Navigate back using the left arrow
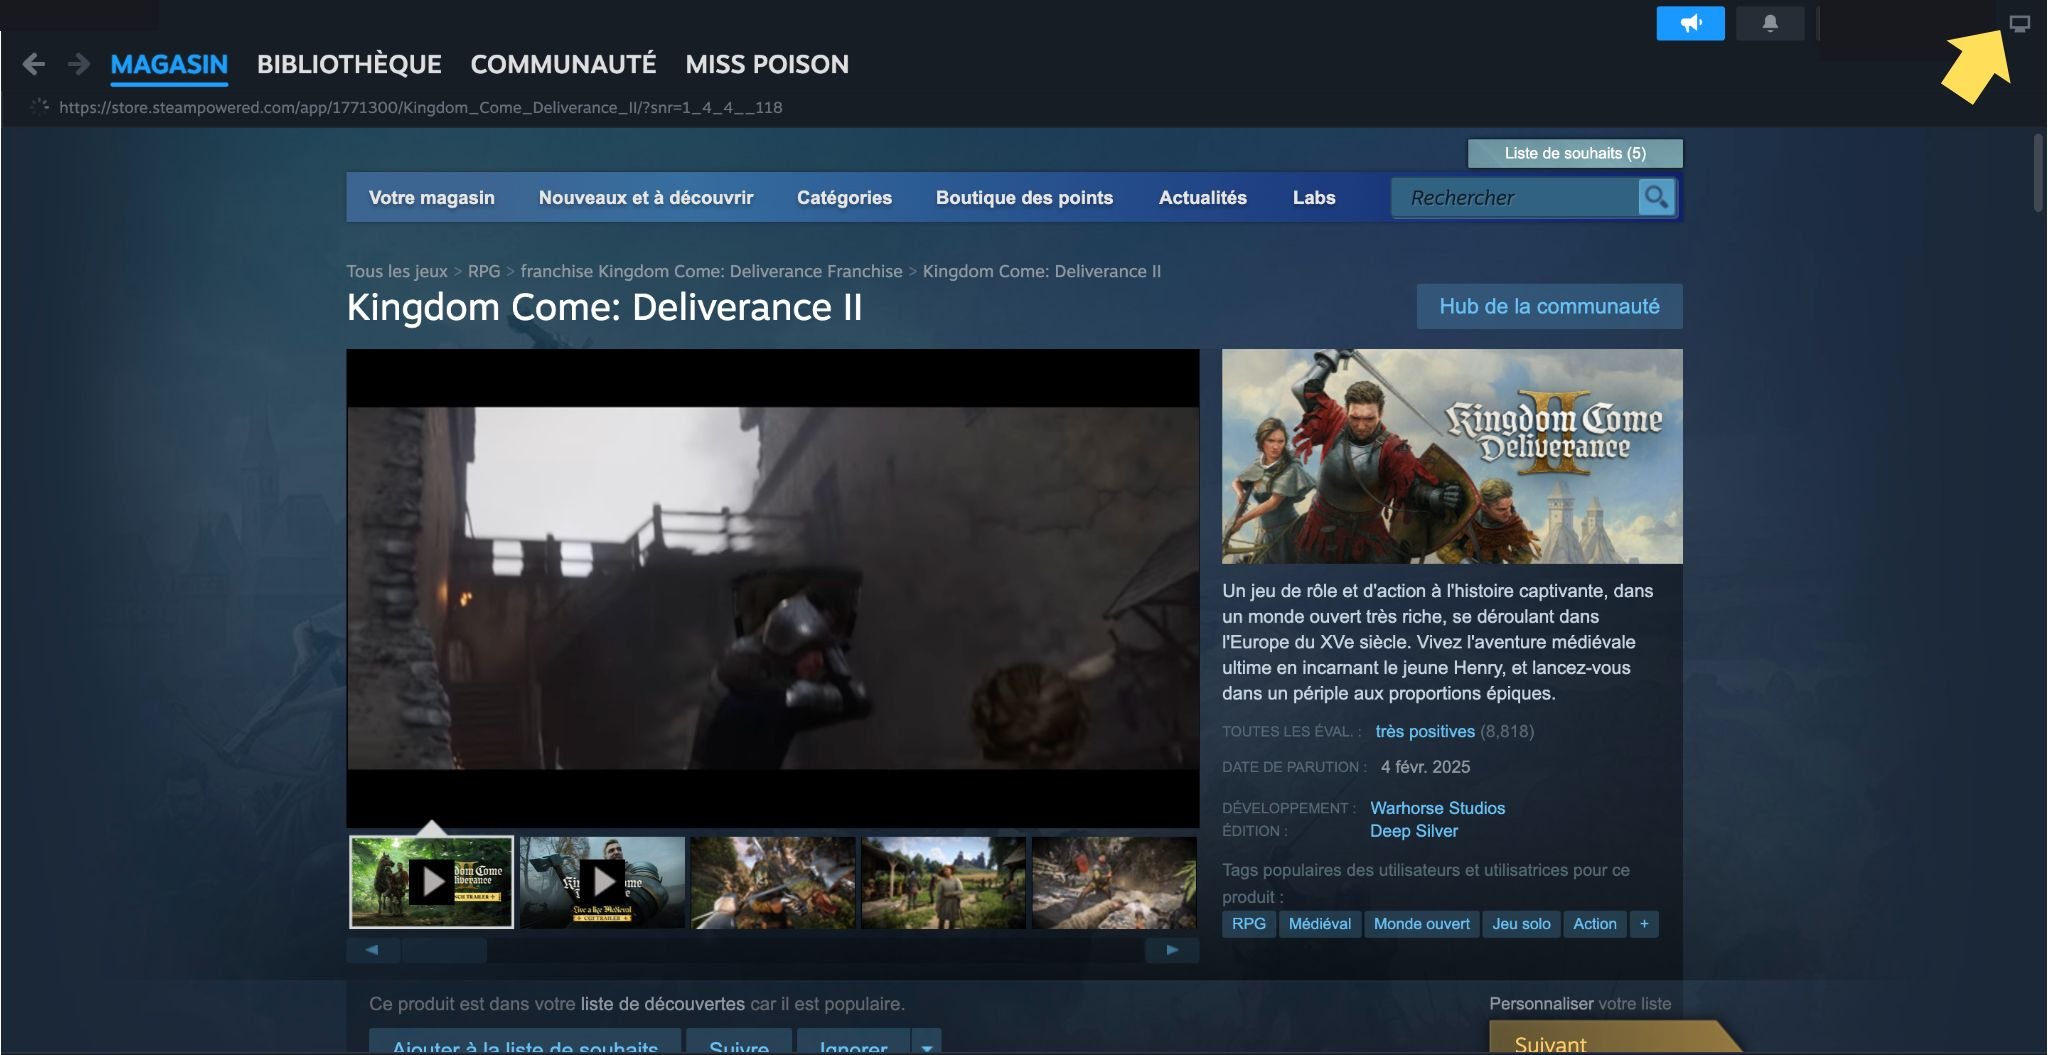This screenshot has height=1055, width=2048. tap(35, 64)
